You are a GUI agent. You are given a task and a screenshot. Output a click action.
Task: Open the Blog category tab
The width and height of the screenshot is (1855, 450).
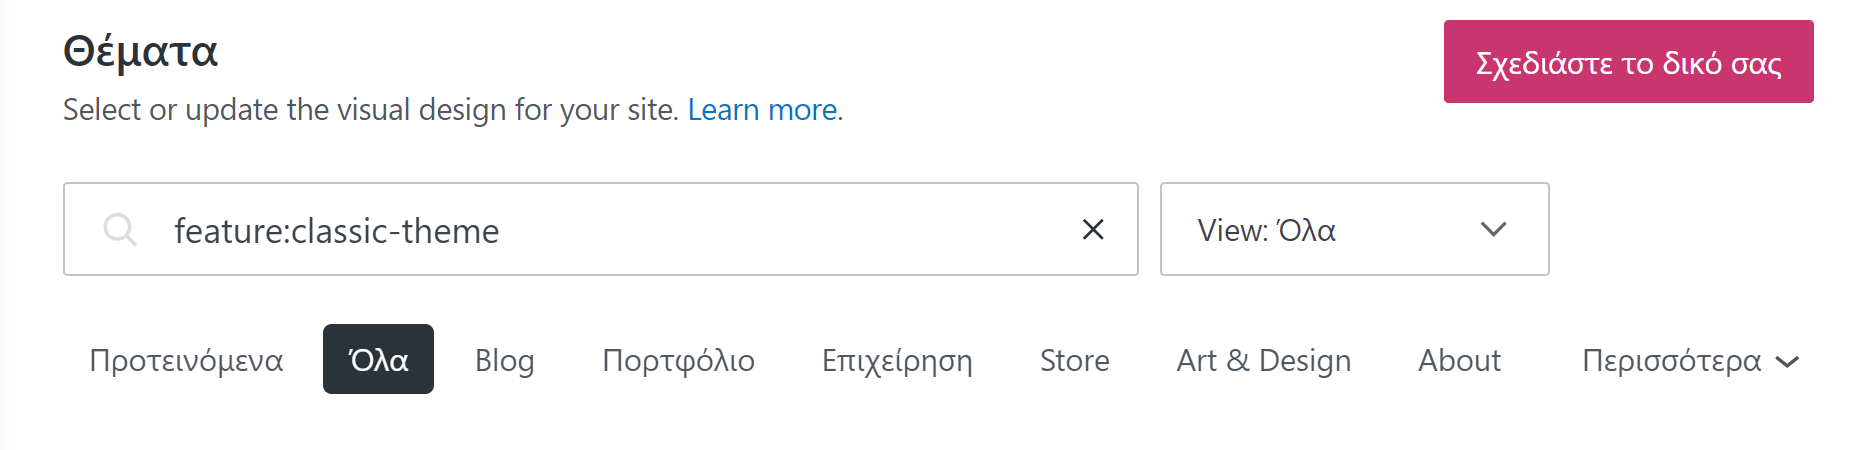pyautogui.click(x=504, y=360)
